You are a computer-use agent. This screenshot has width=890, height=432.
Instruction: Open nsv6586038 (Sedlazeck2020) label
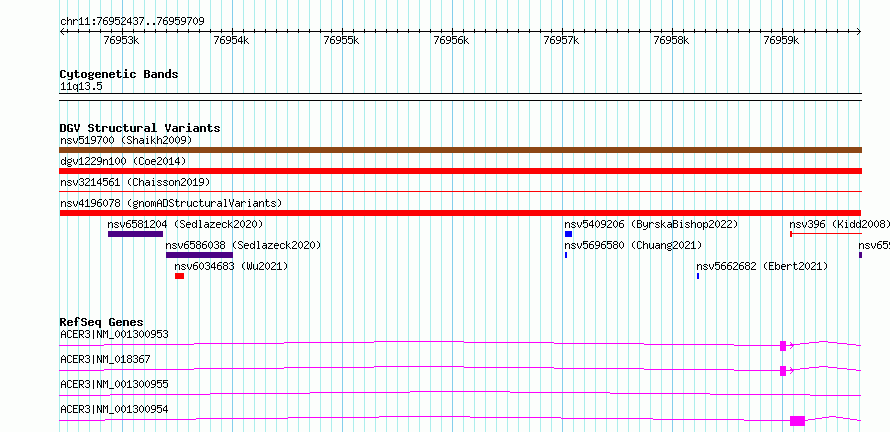click(244, 245)
